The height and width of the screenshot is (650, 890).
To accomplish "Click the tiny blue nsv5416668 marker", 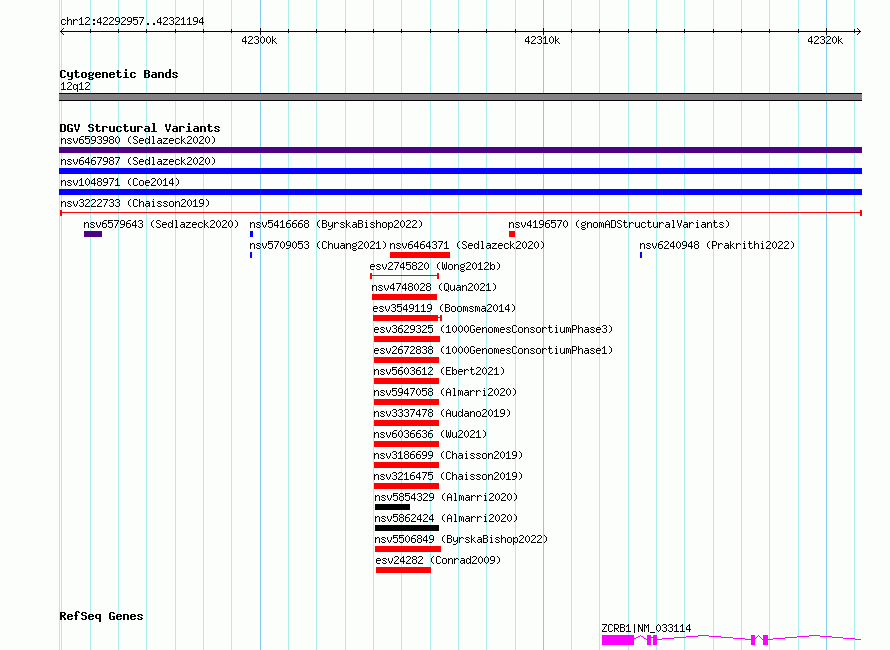I will click(251, 234).
